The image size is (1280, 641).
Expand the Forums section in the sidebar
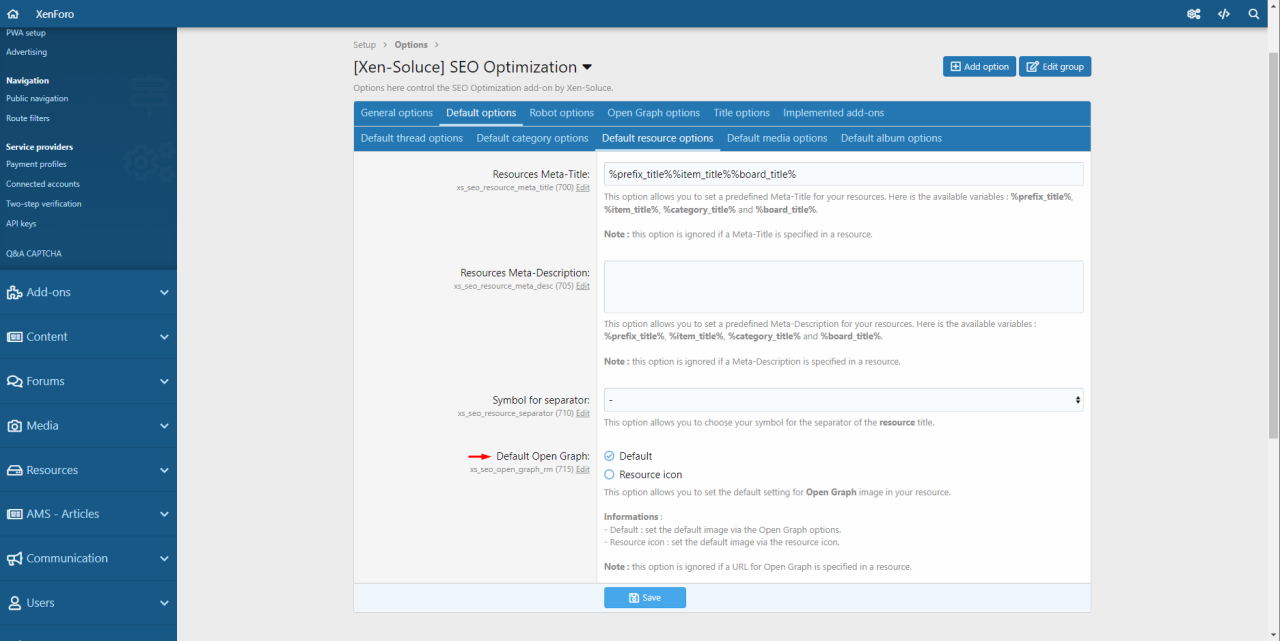(165, 381)
